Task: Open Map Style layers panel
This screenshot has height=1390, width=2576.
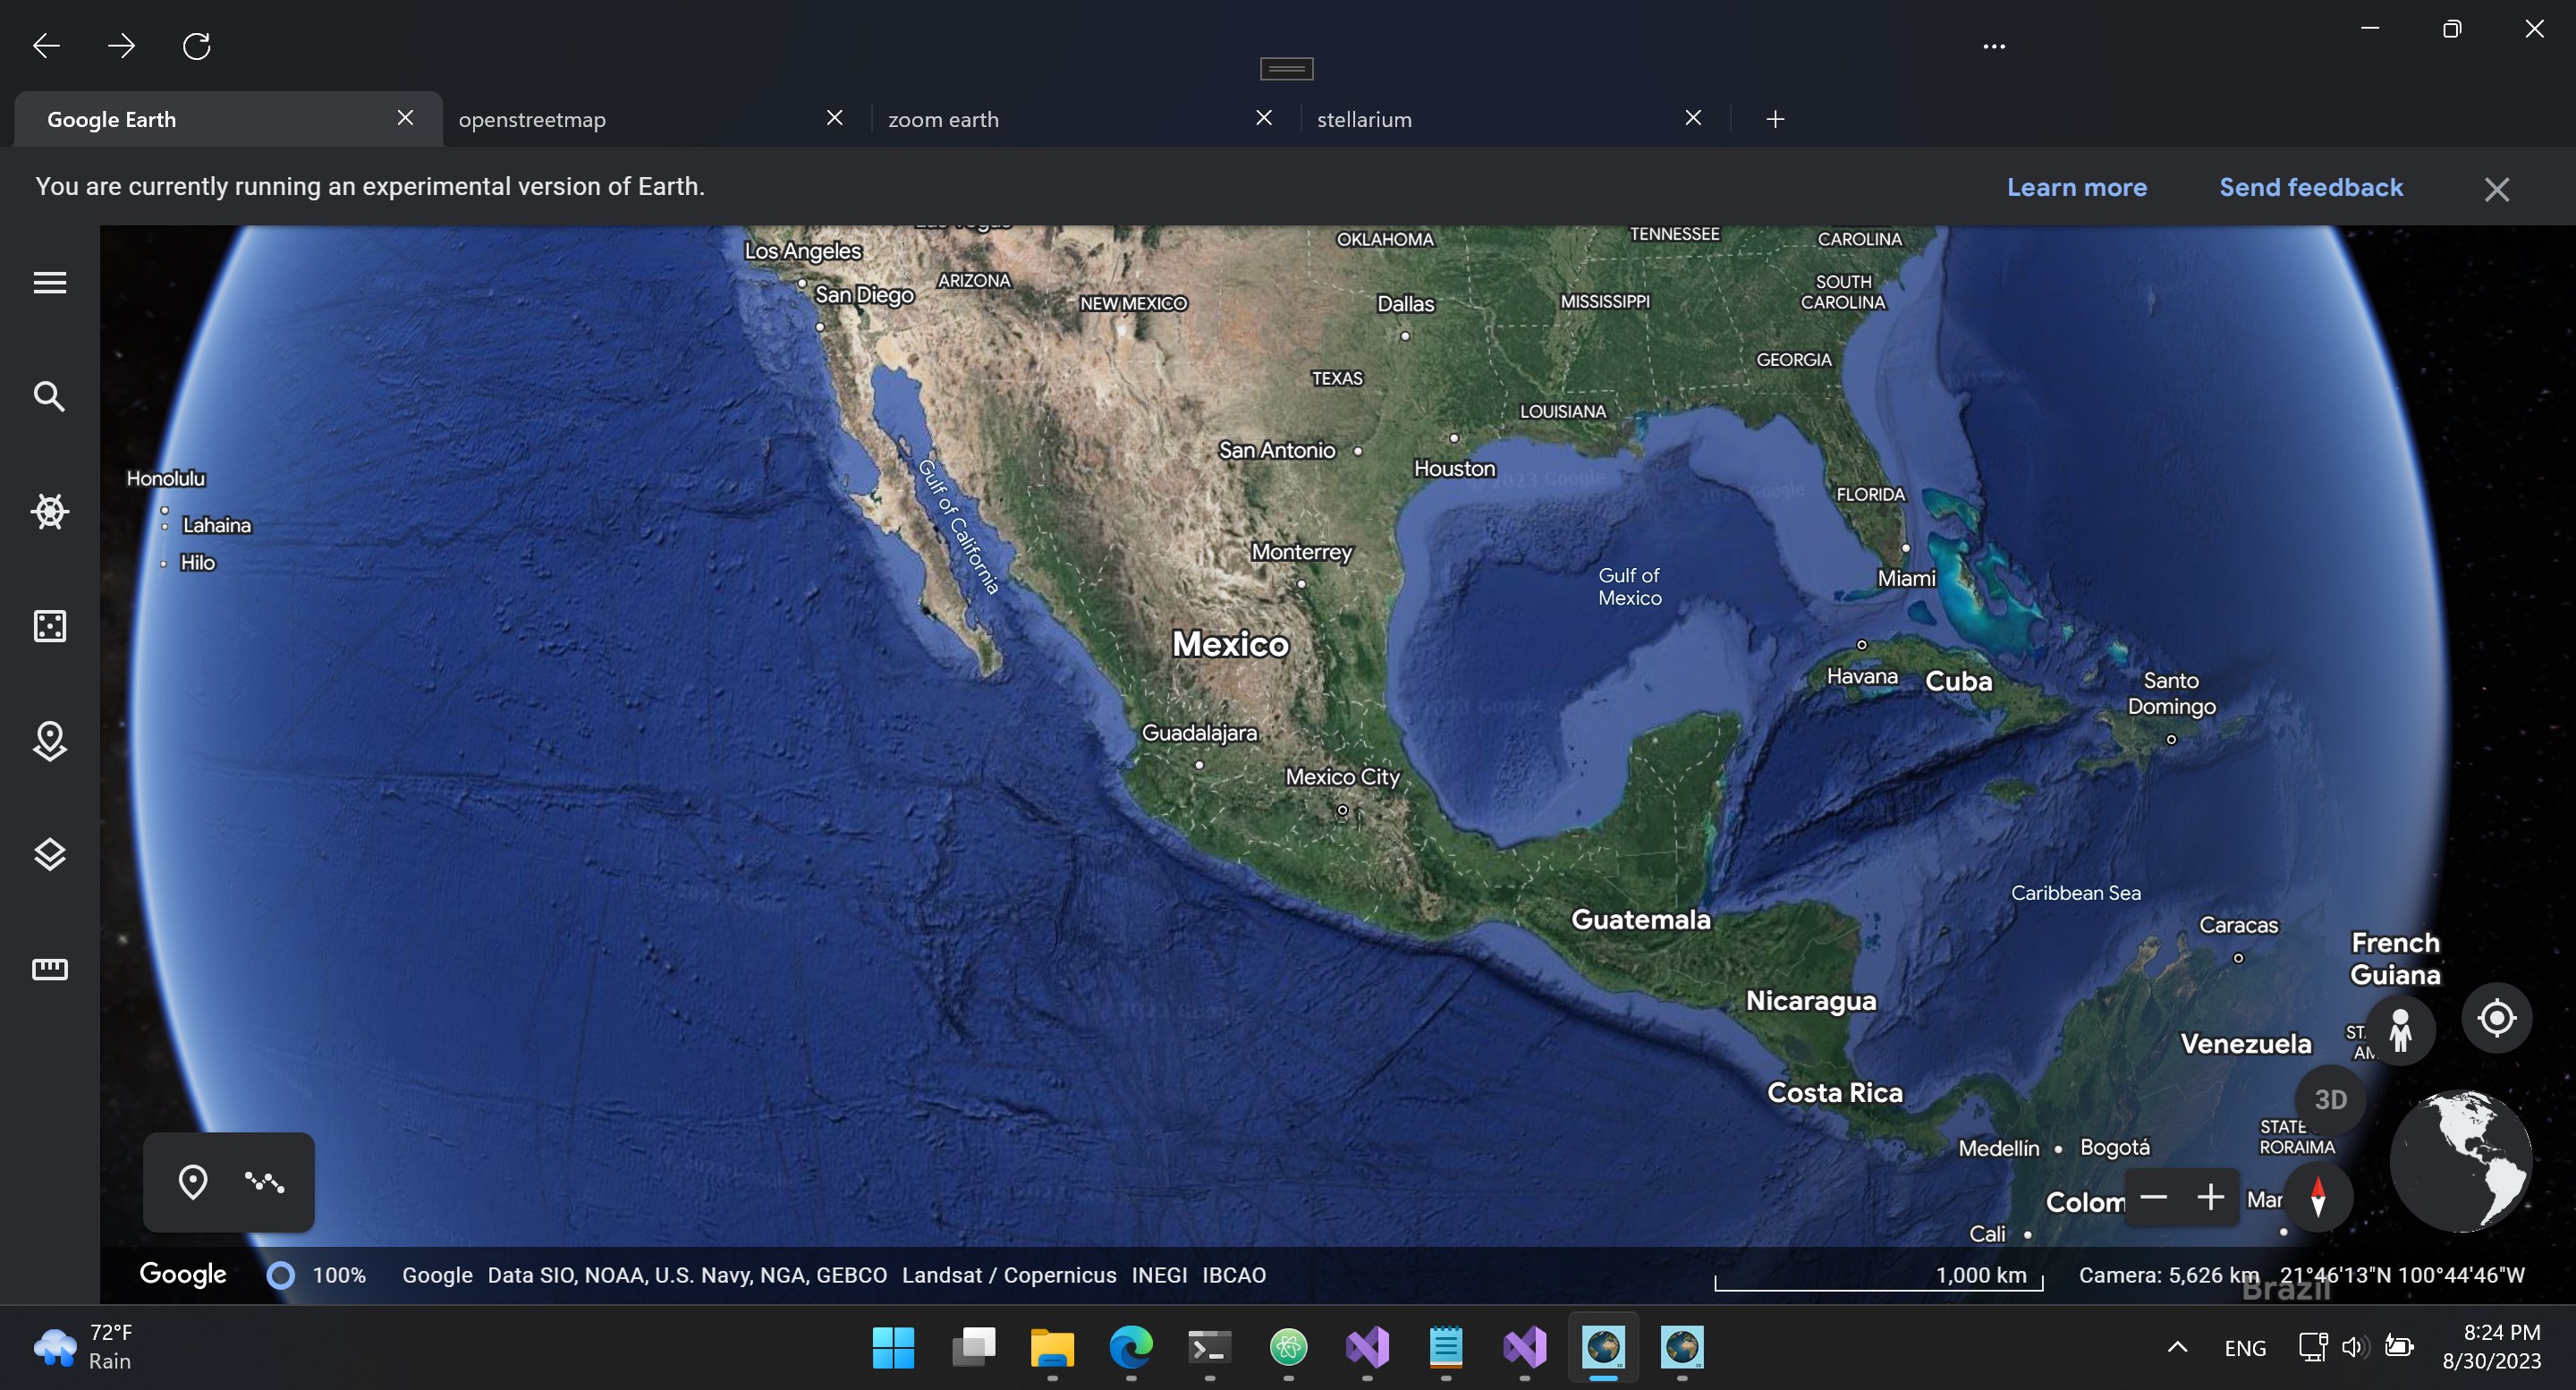Action: 49,854
